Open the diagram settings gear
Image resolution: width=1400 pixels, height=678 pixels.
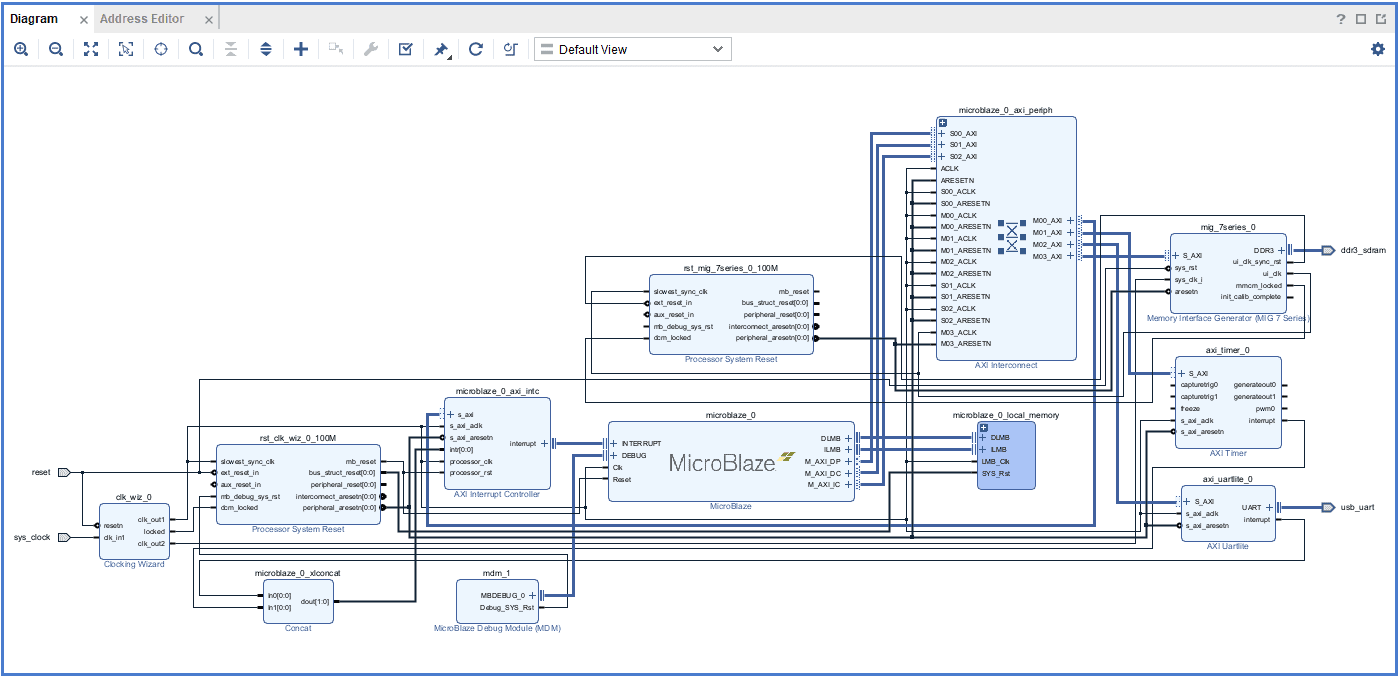(x=1378, y=49)
